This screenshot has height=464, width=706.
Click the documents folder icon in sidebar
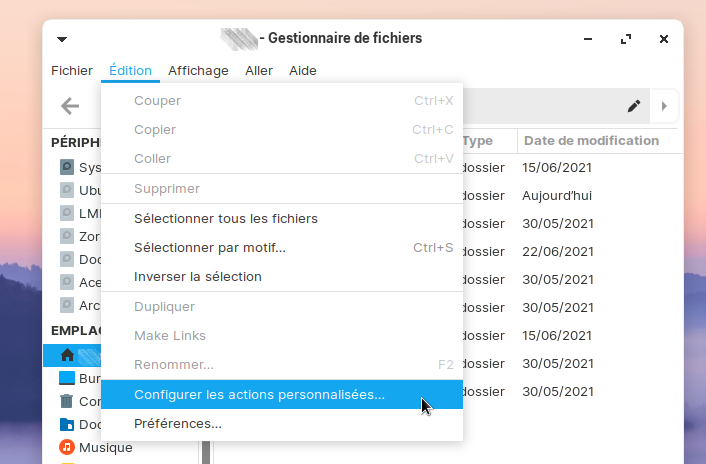click(67, 424)
